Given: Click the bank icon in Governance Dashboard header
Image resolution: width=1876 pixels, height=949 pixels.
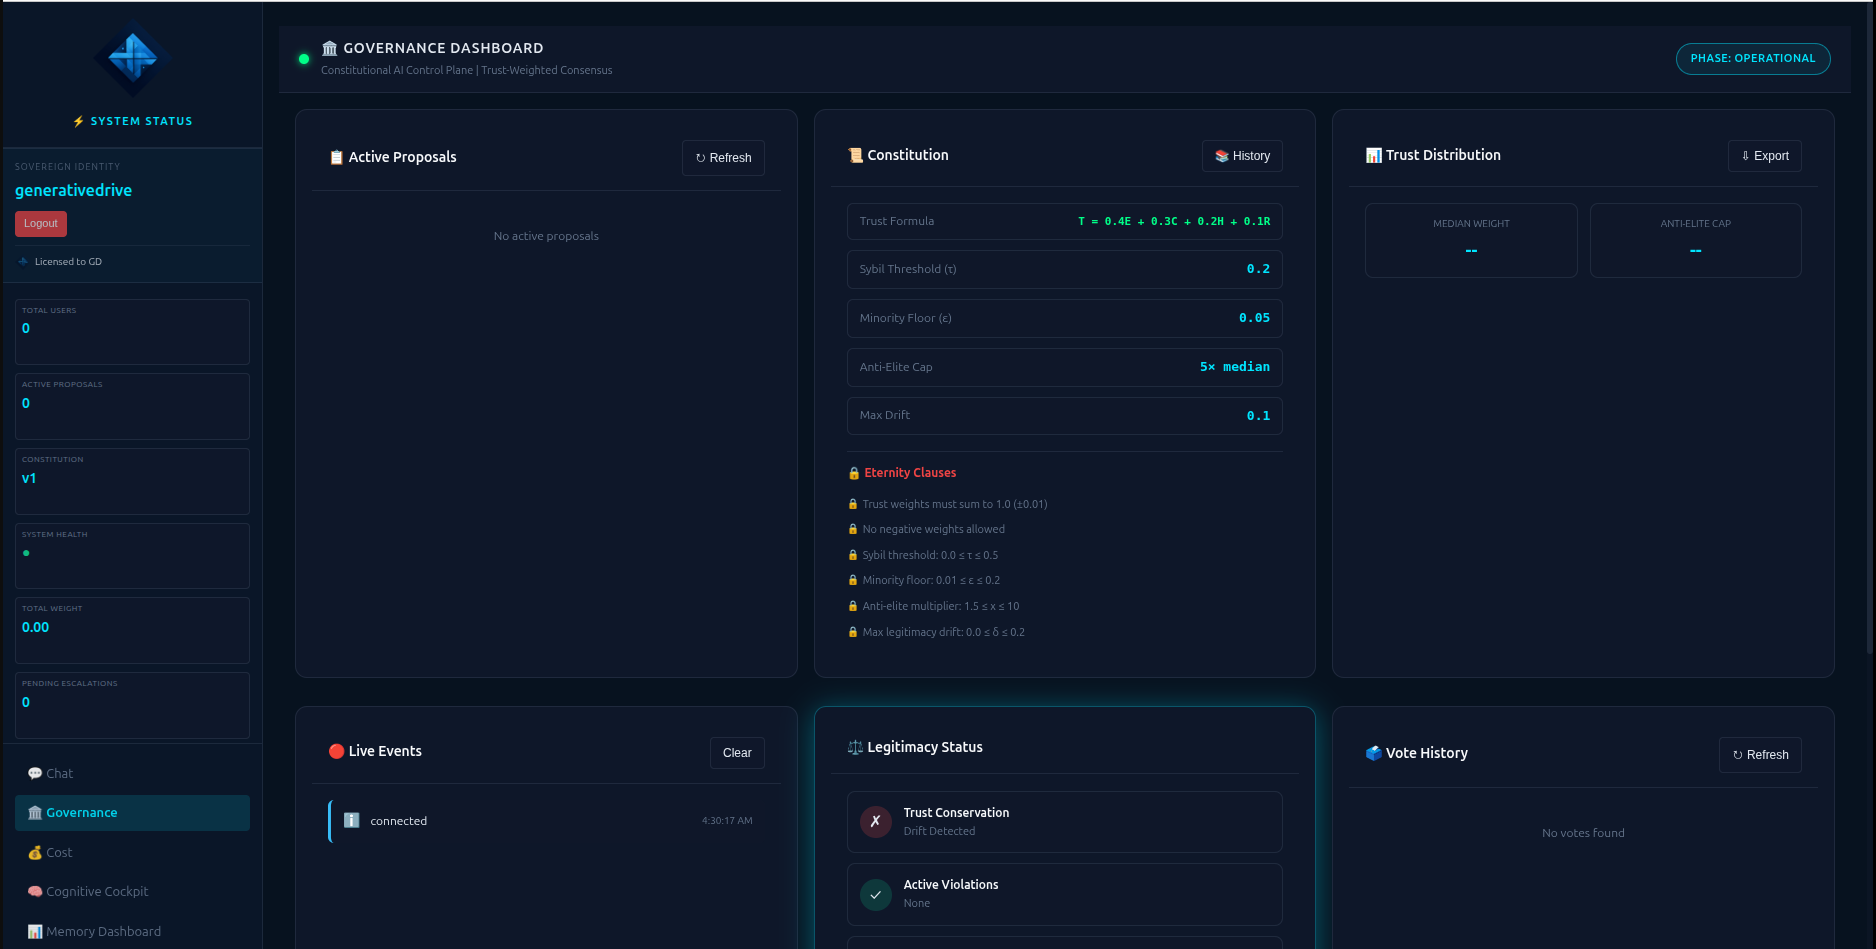Looking at the screenshot, I should click(x=328, y=47).
